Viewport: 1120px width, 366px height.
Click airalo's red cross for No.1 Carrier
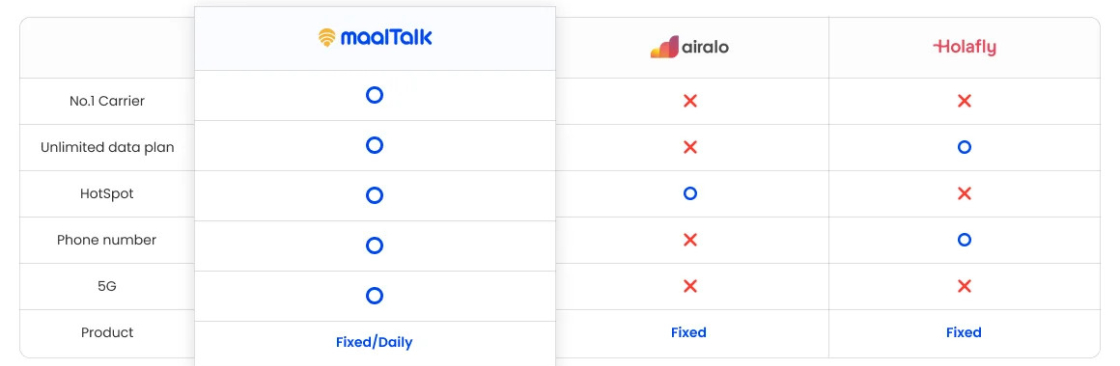[x=689, y=101]
